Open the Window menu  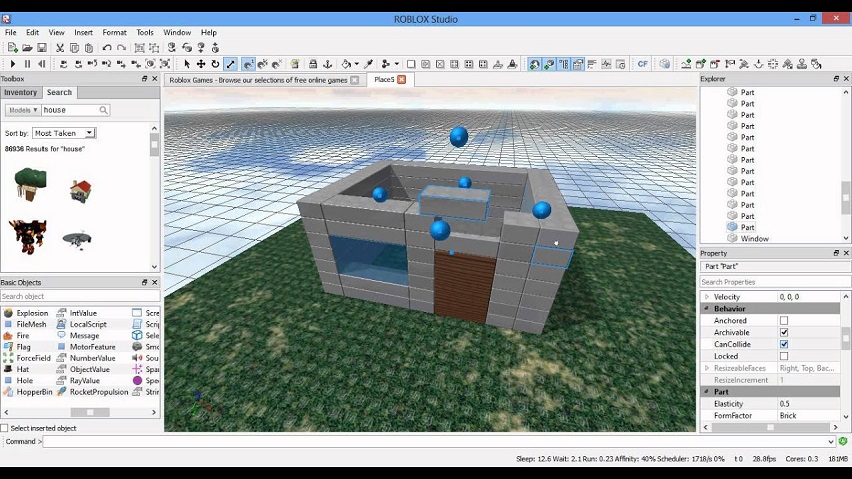(177, 33)
